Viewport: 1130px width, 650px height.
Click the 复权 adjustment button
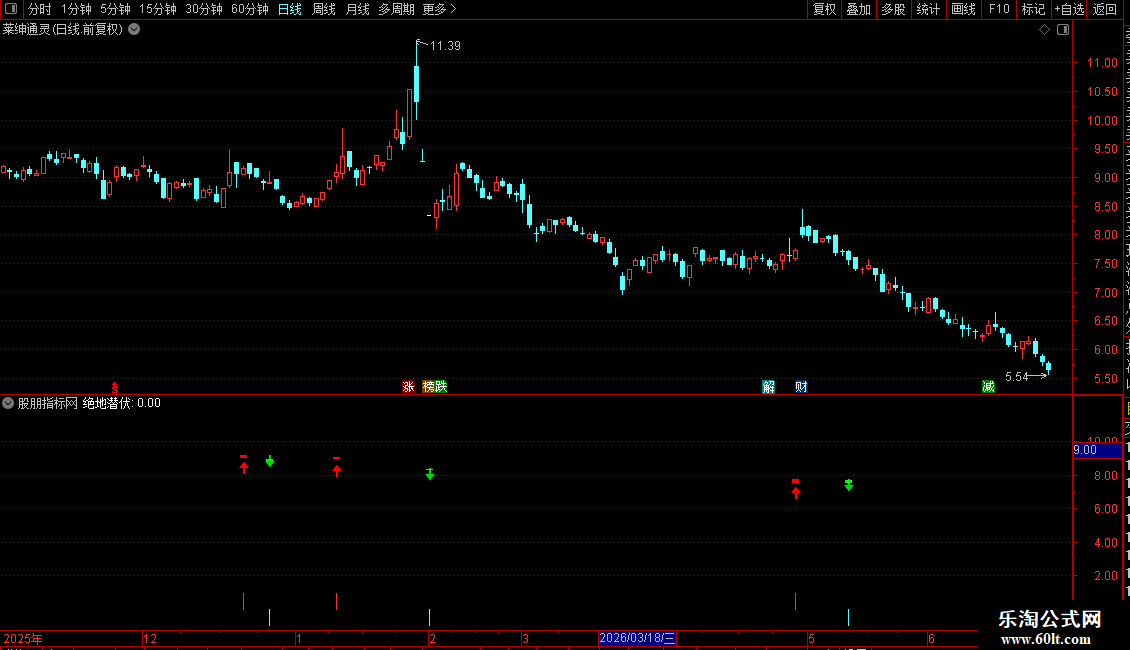(x=824, y=9)
